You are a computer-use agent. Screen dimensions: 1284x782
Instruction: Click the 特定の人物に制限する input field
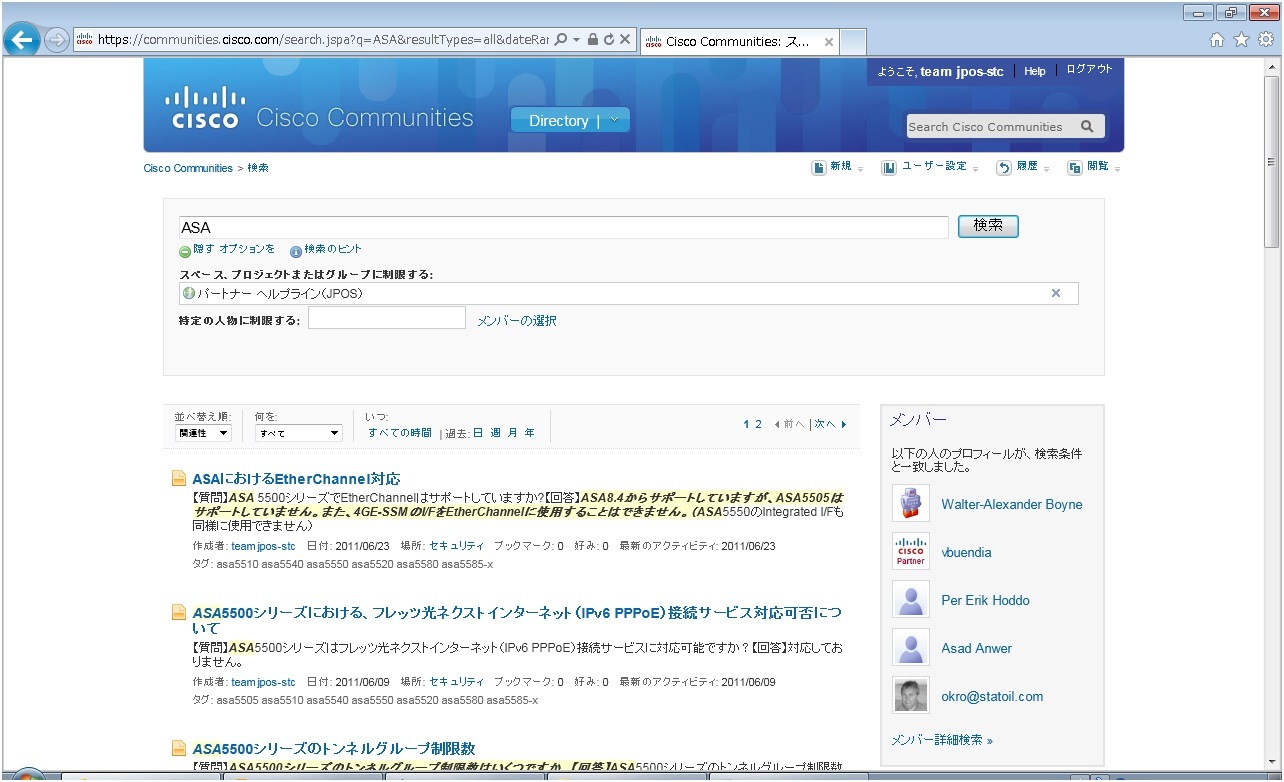[387, 318]
